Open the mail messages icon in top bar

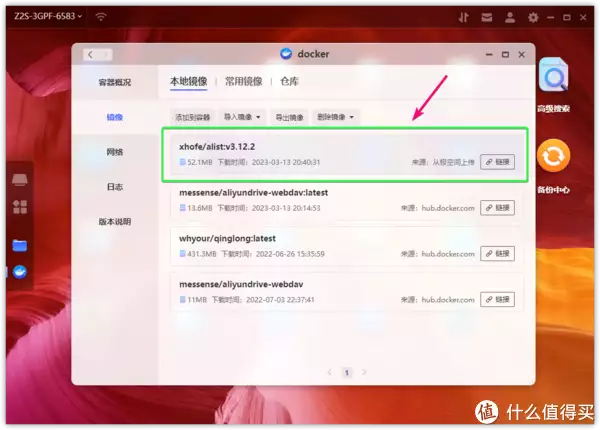coord(487,17)
